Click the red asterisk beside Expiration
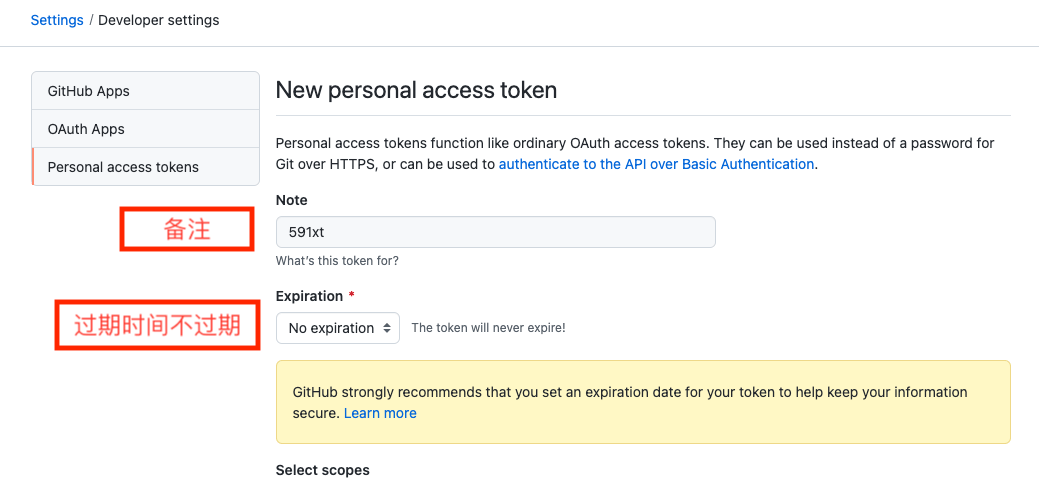 pyautogui.click(x=351, y=296)
